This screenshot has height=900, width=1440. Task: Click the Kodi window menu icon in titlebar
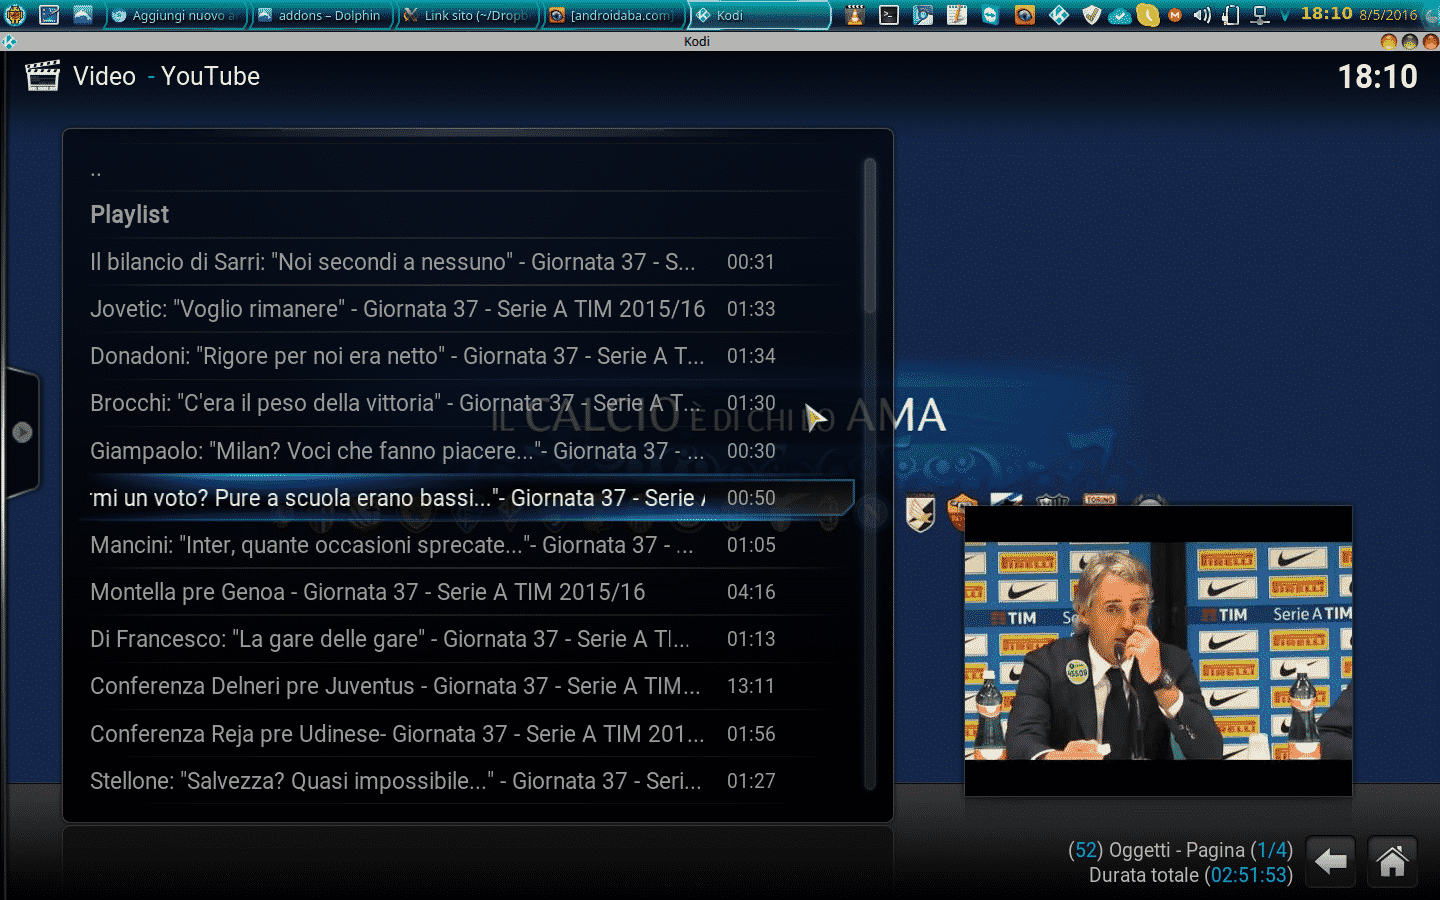point(9,42)
